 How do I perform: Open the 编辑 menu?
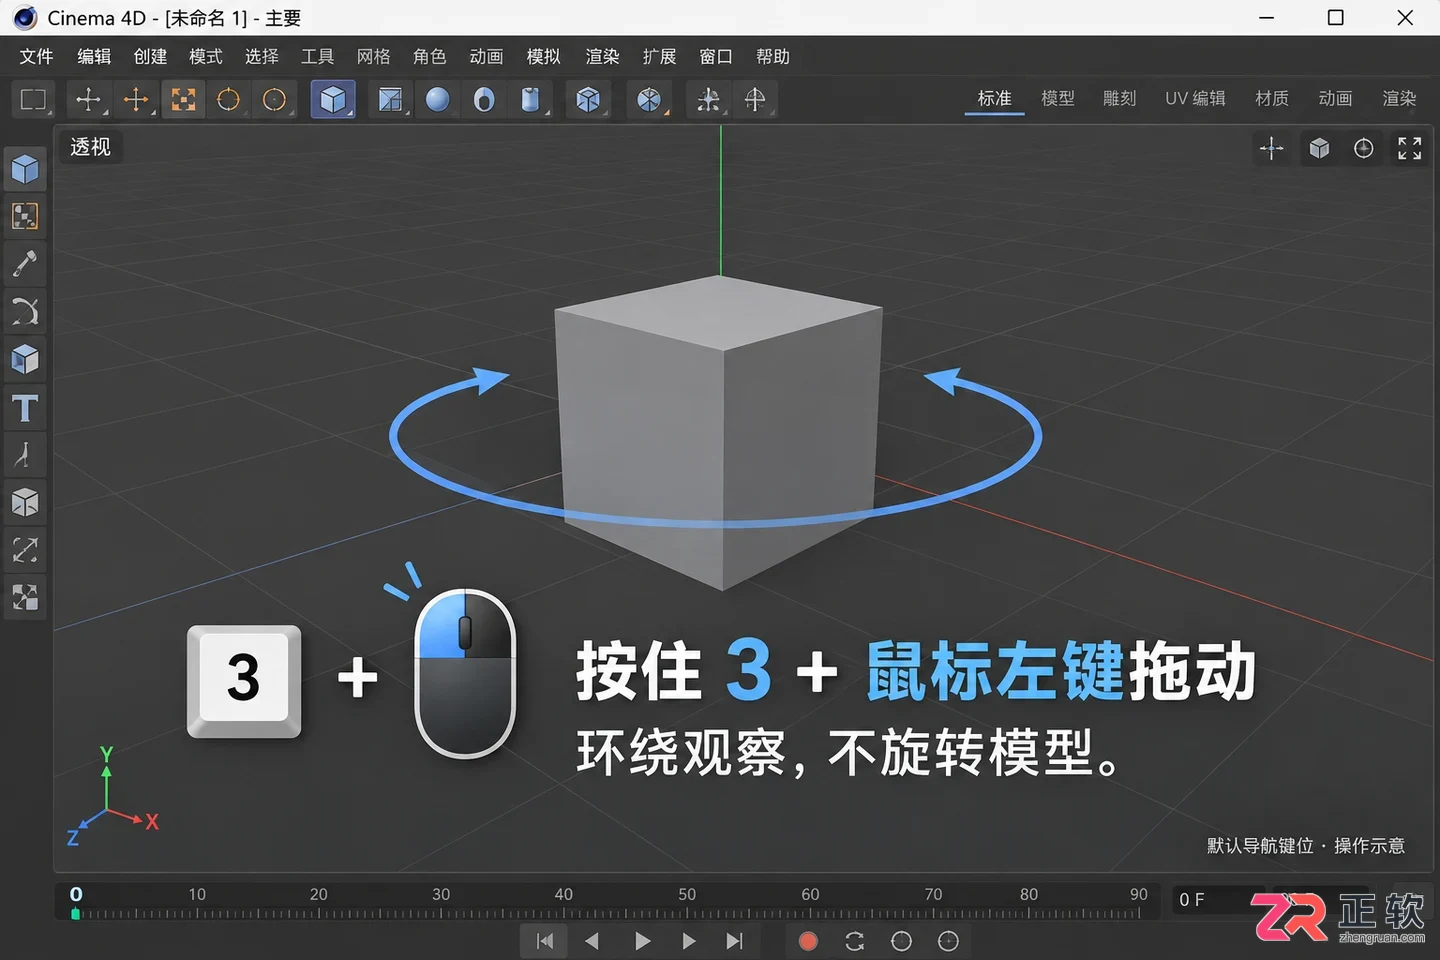click(94, 57)
